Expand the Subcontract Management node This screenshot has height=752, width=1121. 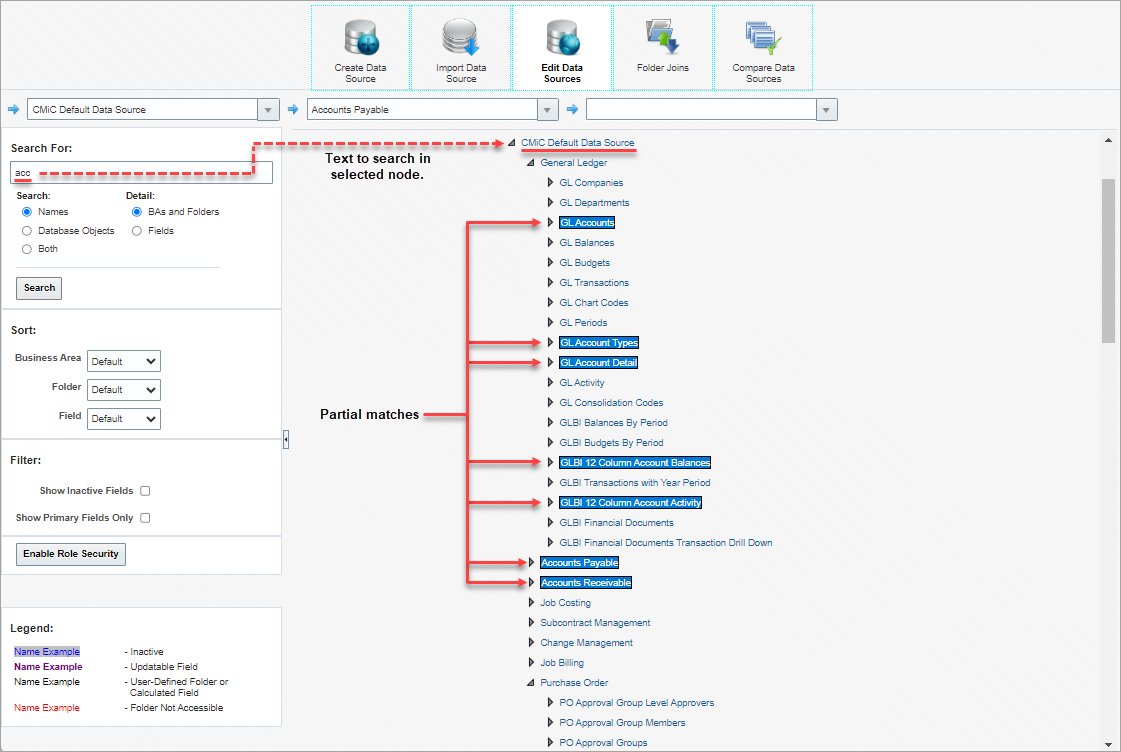pos(531,623)
